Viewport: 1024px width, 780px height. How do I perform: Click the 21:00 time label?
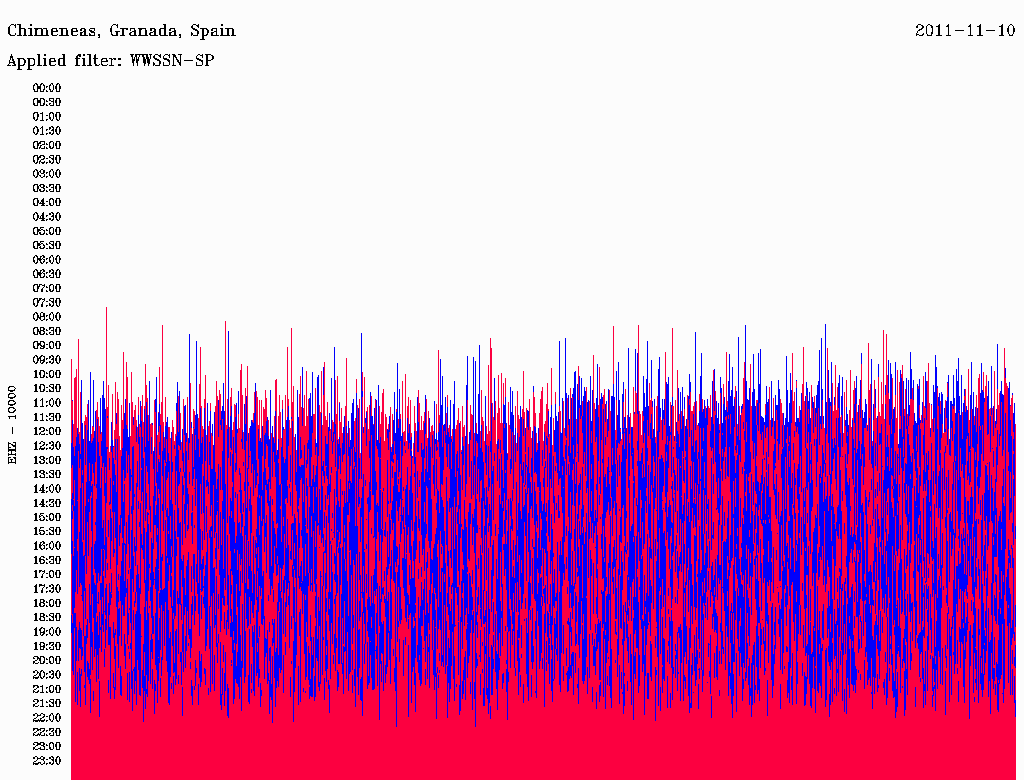point(47,689)
